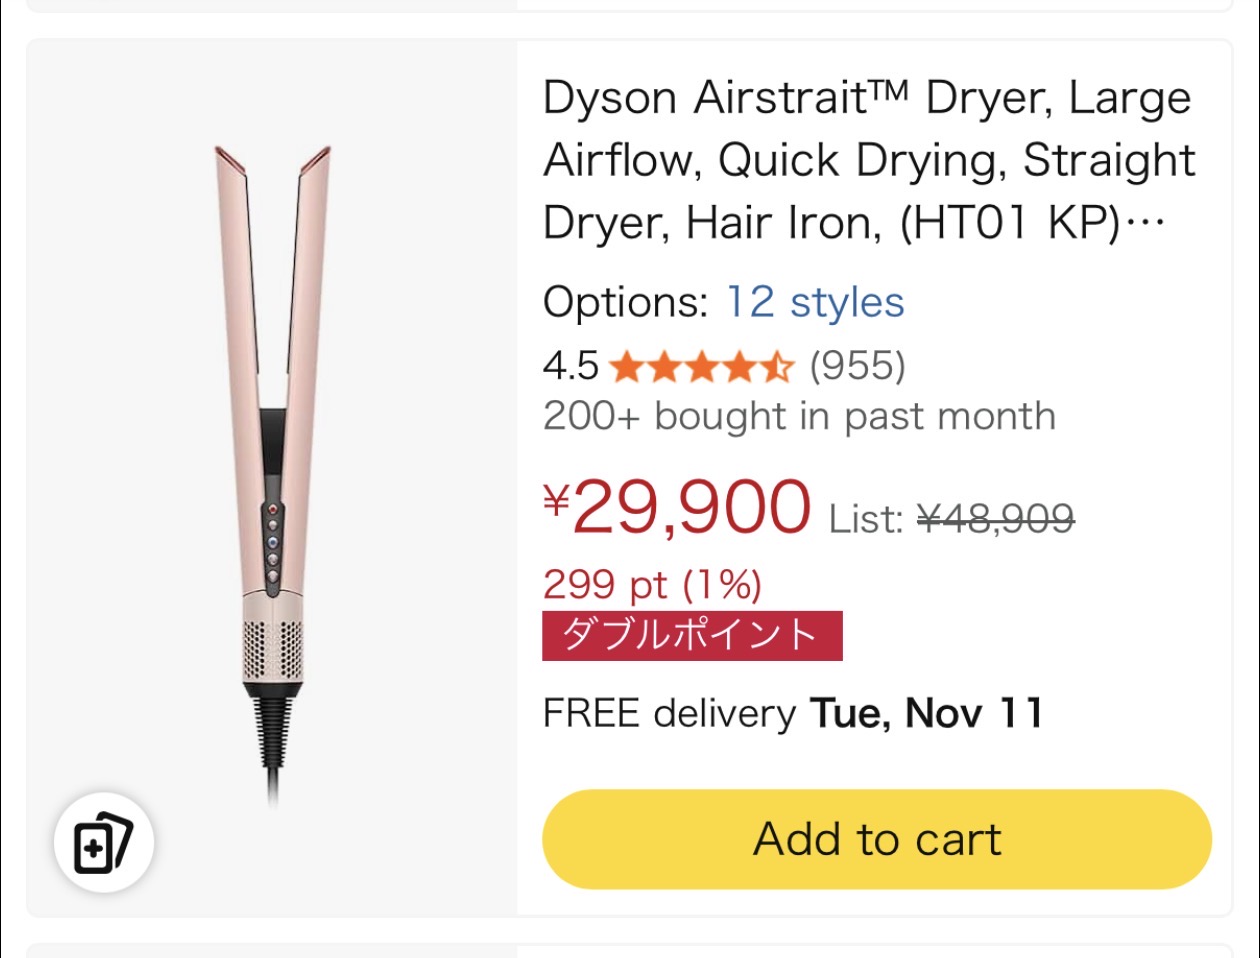Open the 12 styles options link

[815, 302]
